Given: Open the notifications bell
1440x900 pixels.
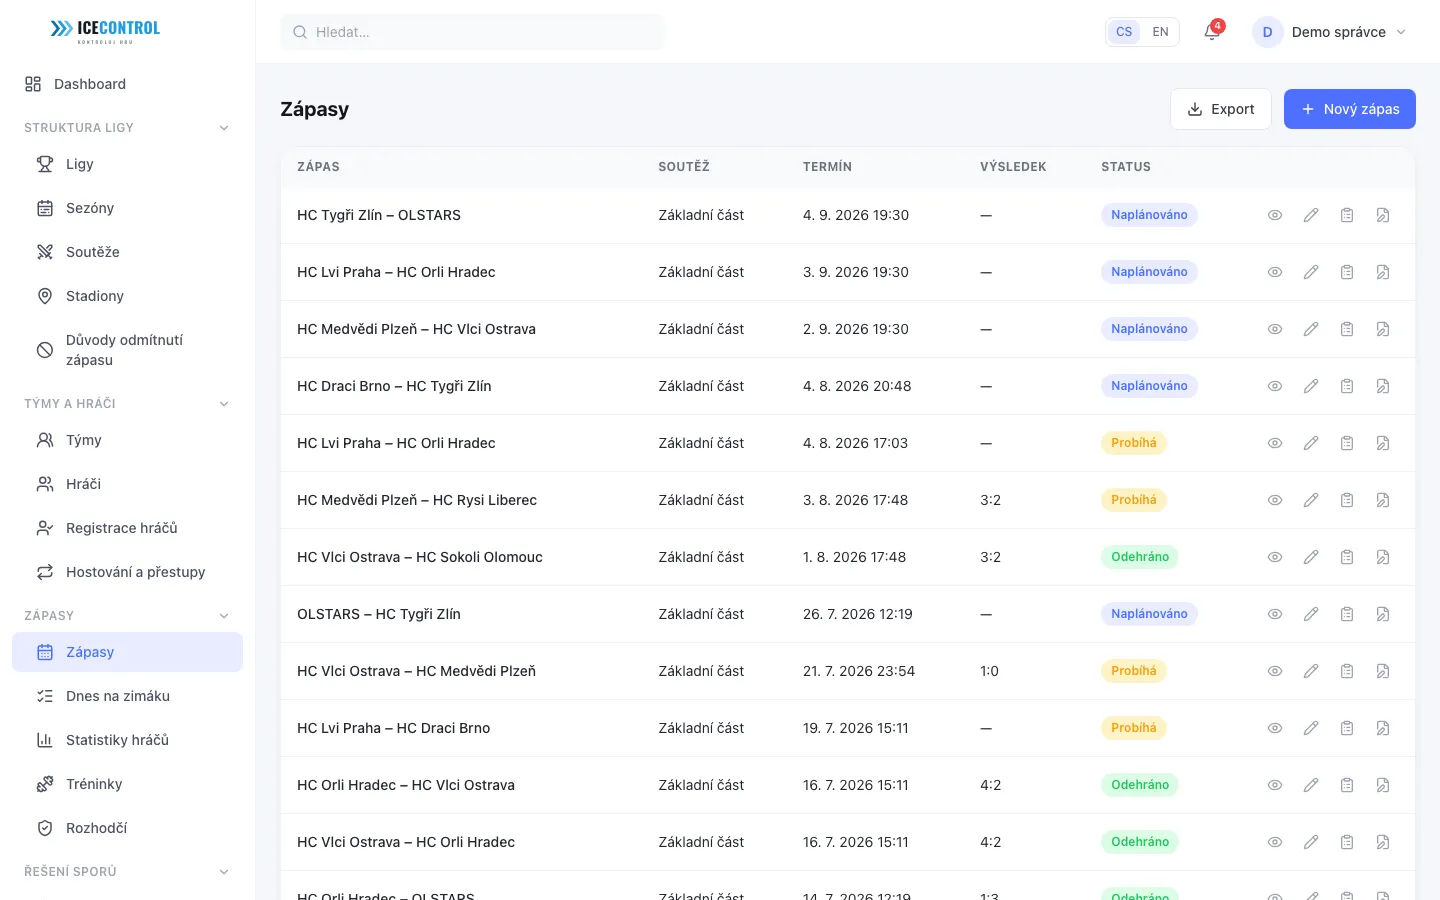Looking at the screenshot, I should pyautogui.click(x=1212, y=32).
